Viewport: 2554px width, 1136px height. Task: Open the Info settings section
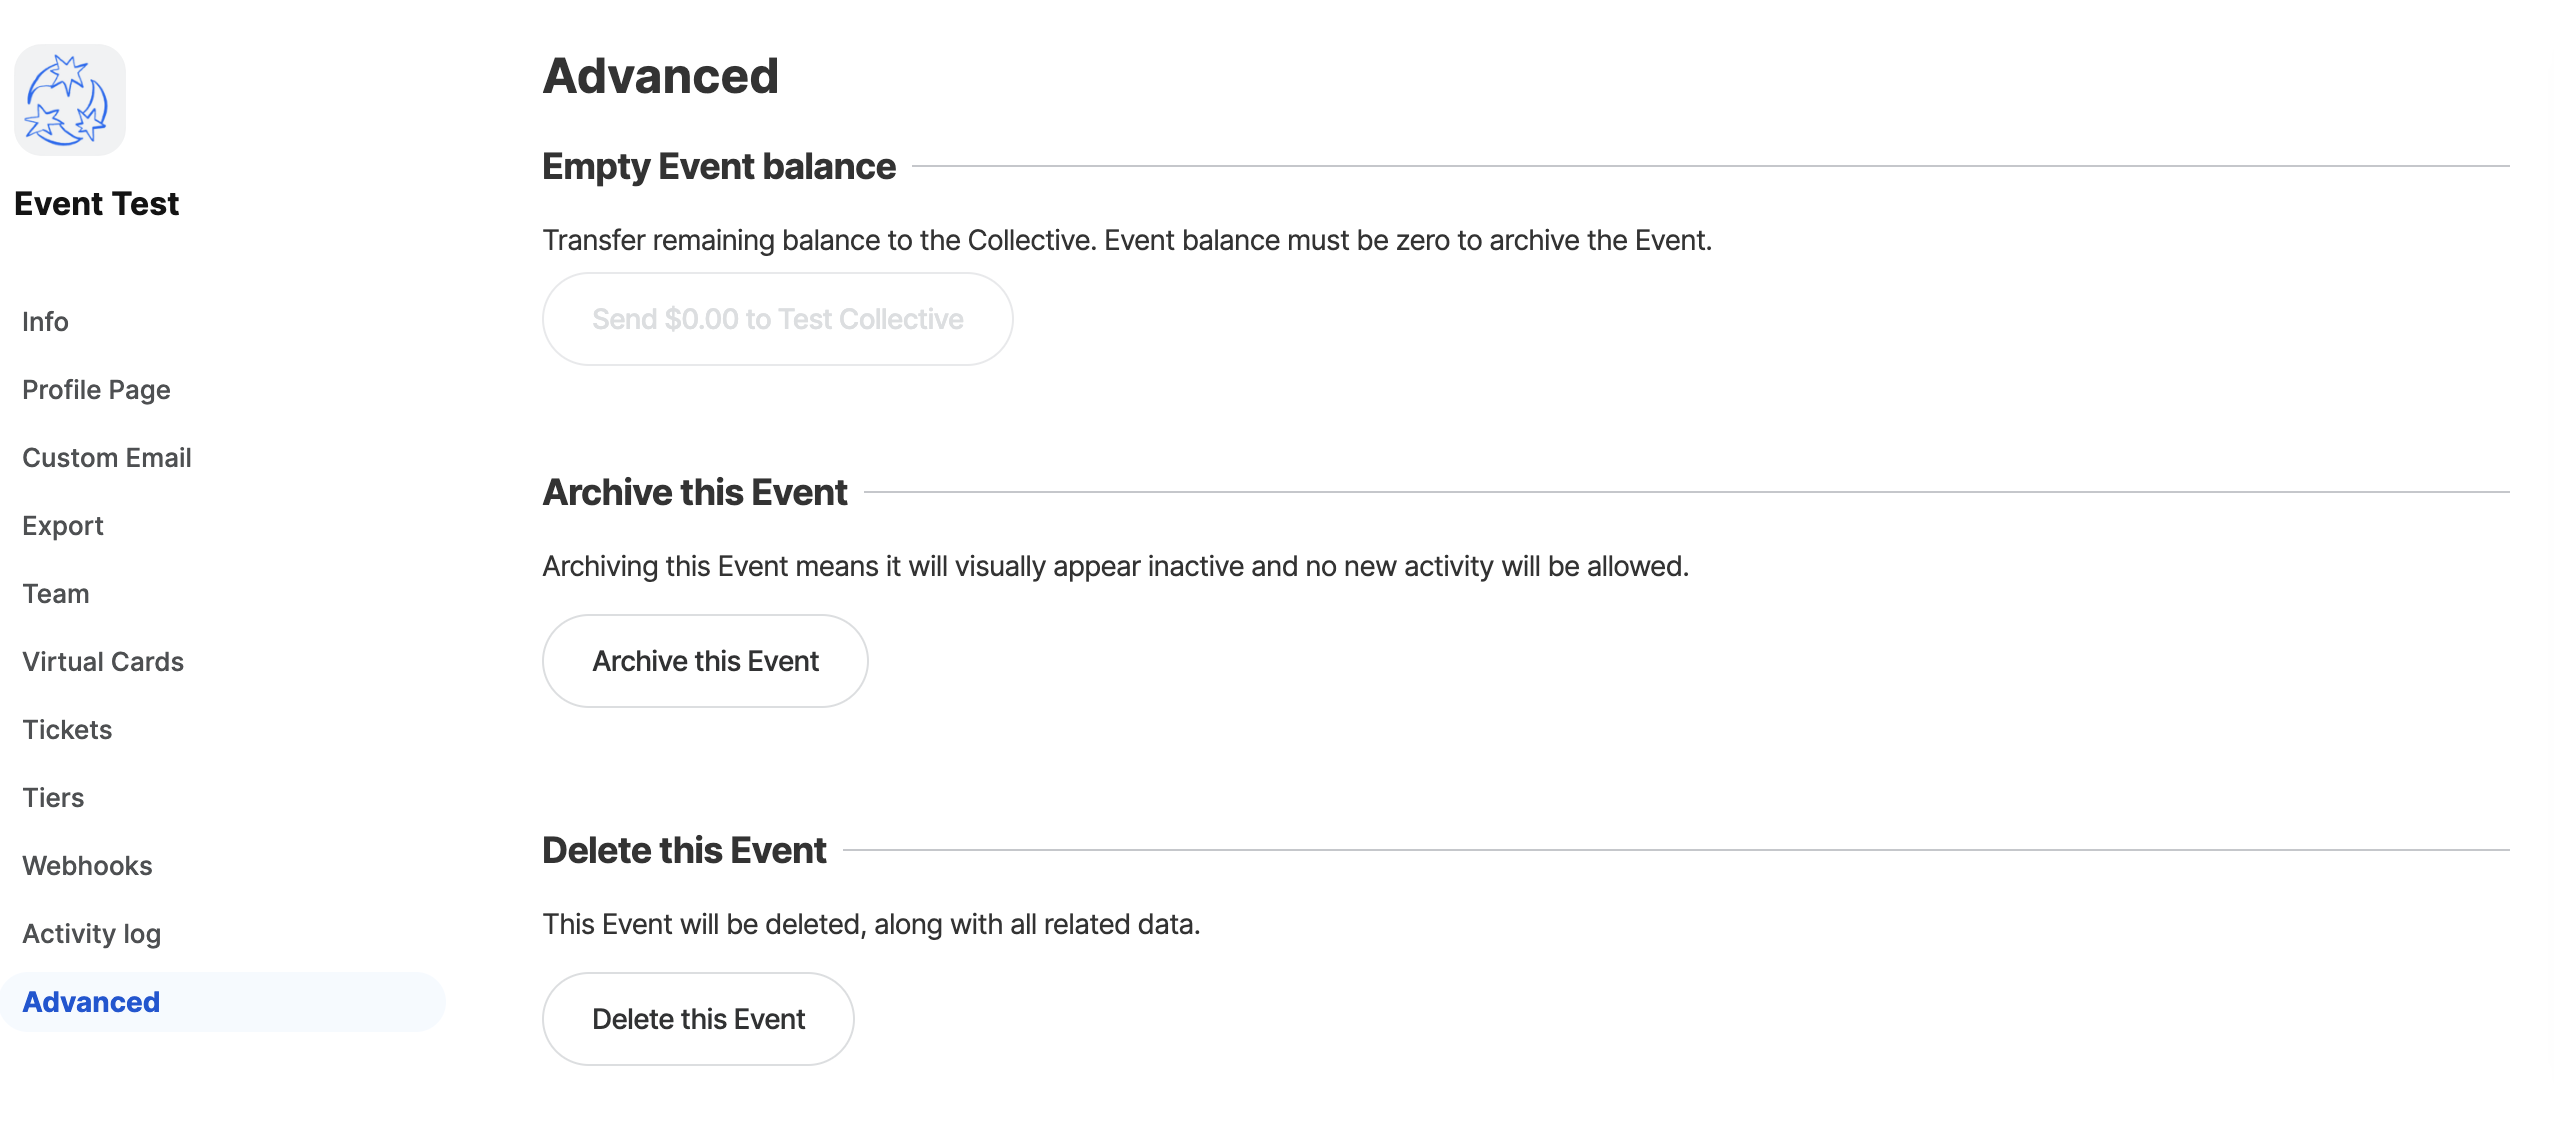(45, 322)
